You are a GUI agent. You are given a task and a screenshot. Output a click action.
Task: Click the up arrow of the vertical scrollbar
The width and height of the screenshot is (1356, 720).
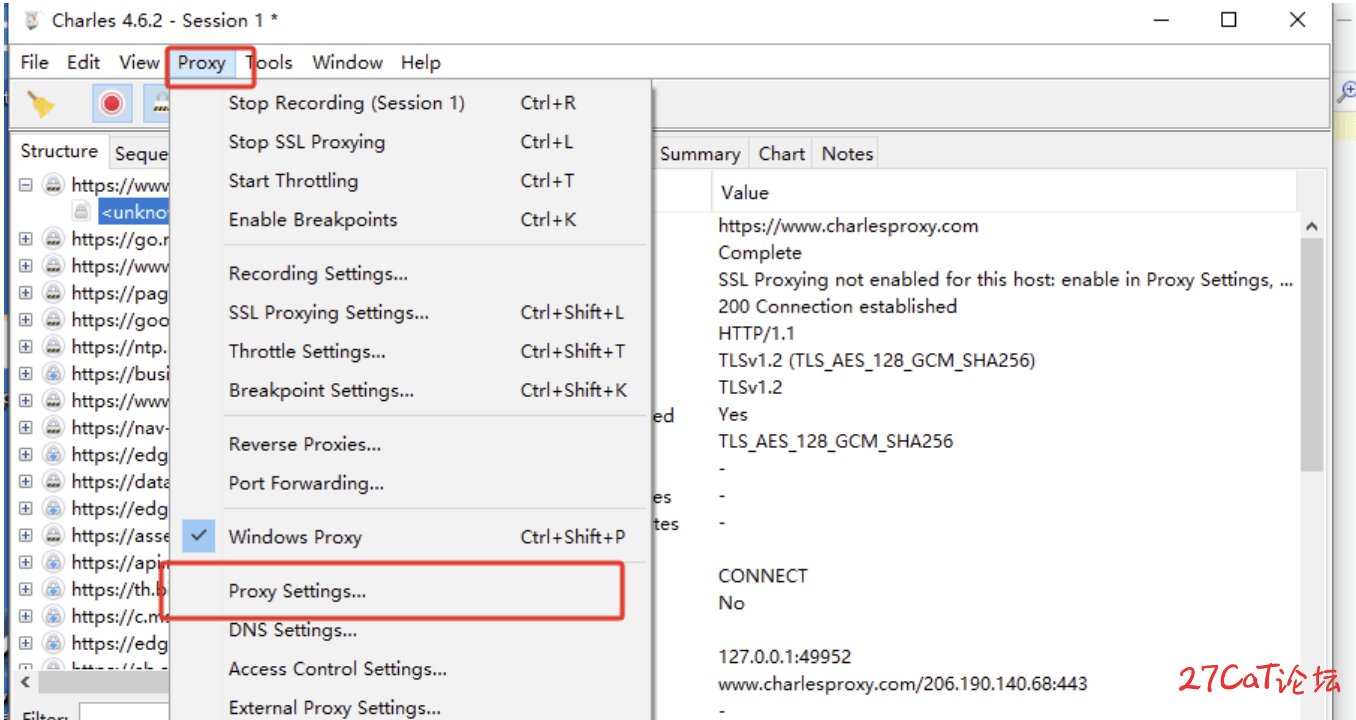coord(1312,227)
